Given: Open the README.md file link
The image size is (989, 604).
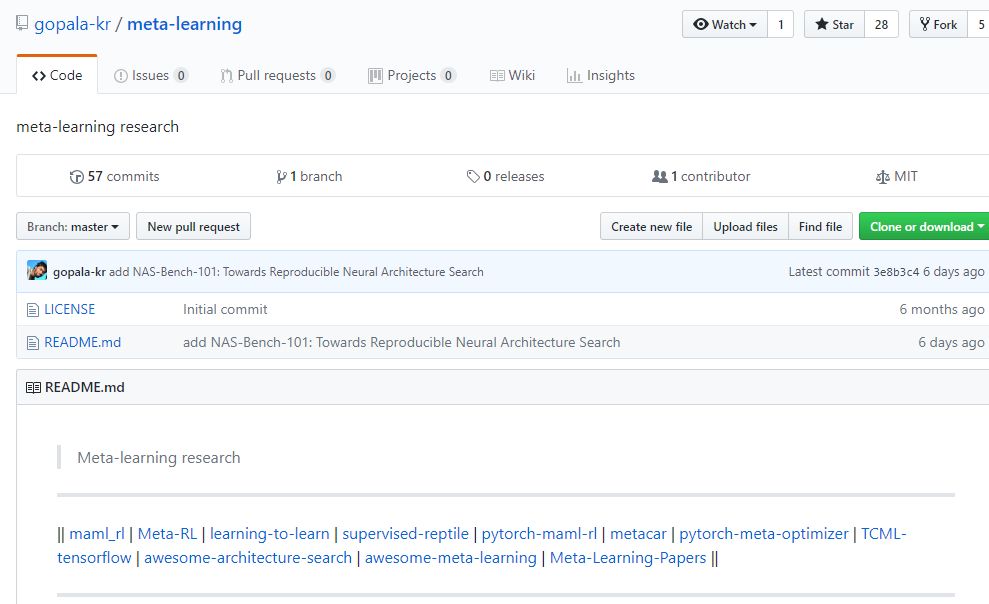Looking at the screenshot, I should coord(82,342).
